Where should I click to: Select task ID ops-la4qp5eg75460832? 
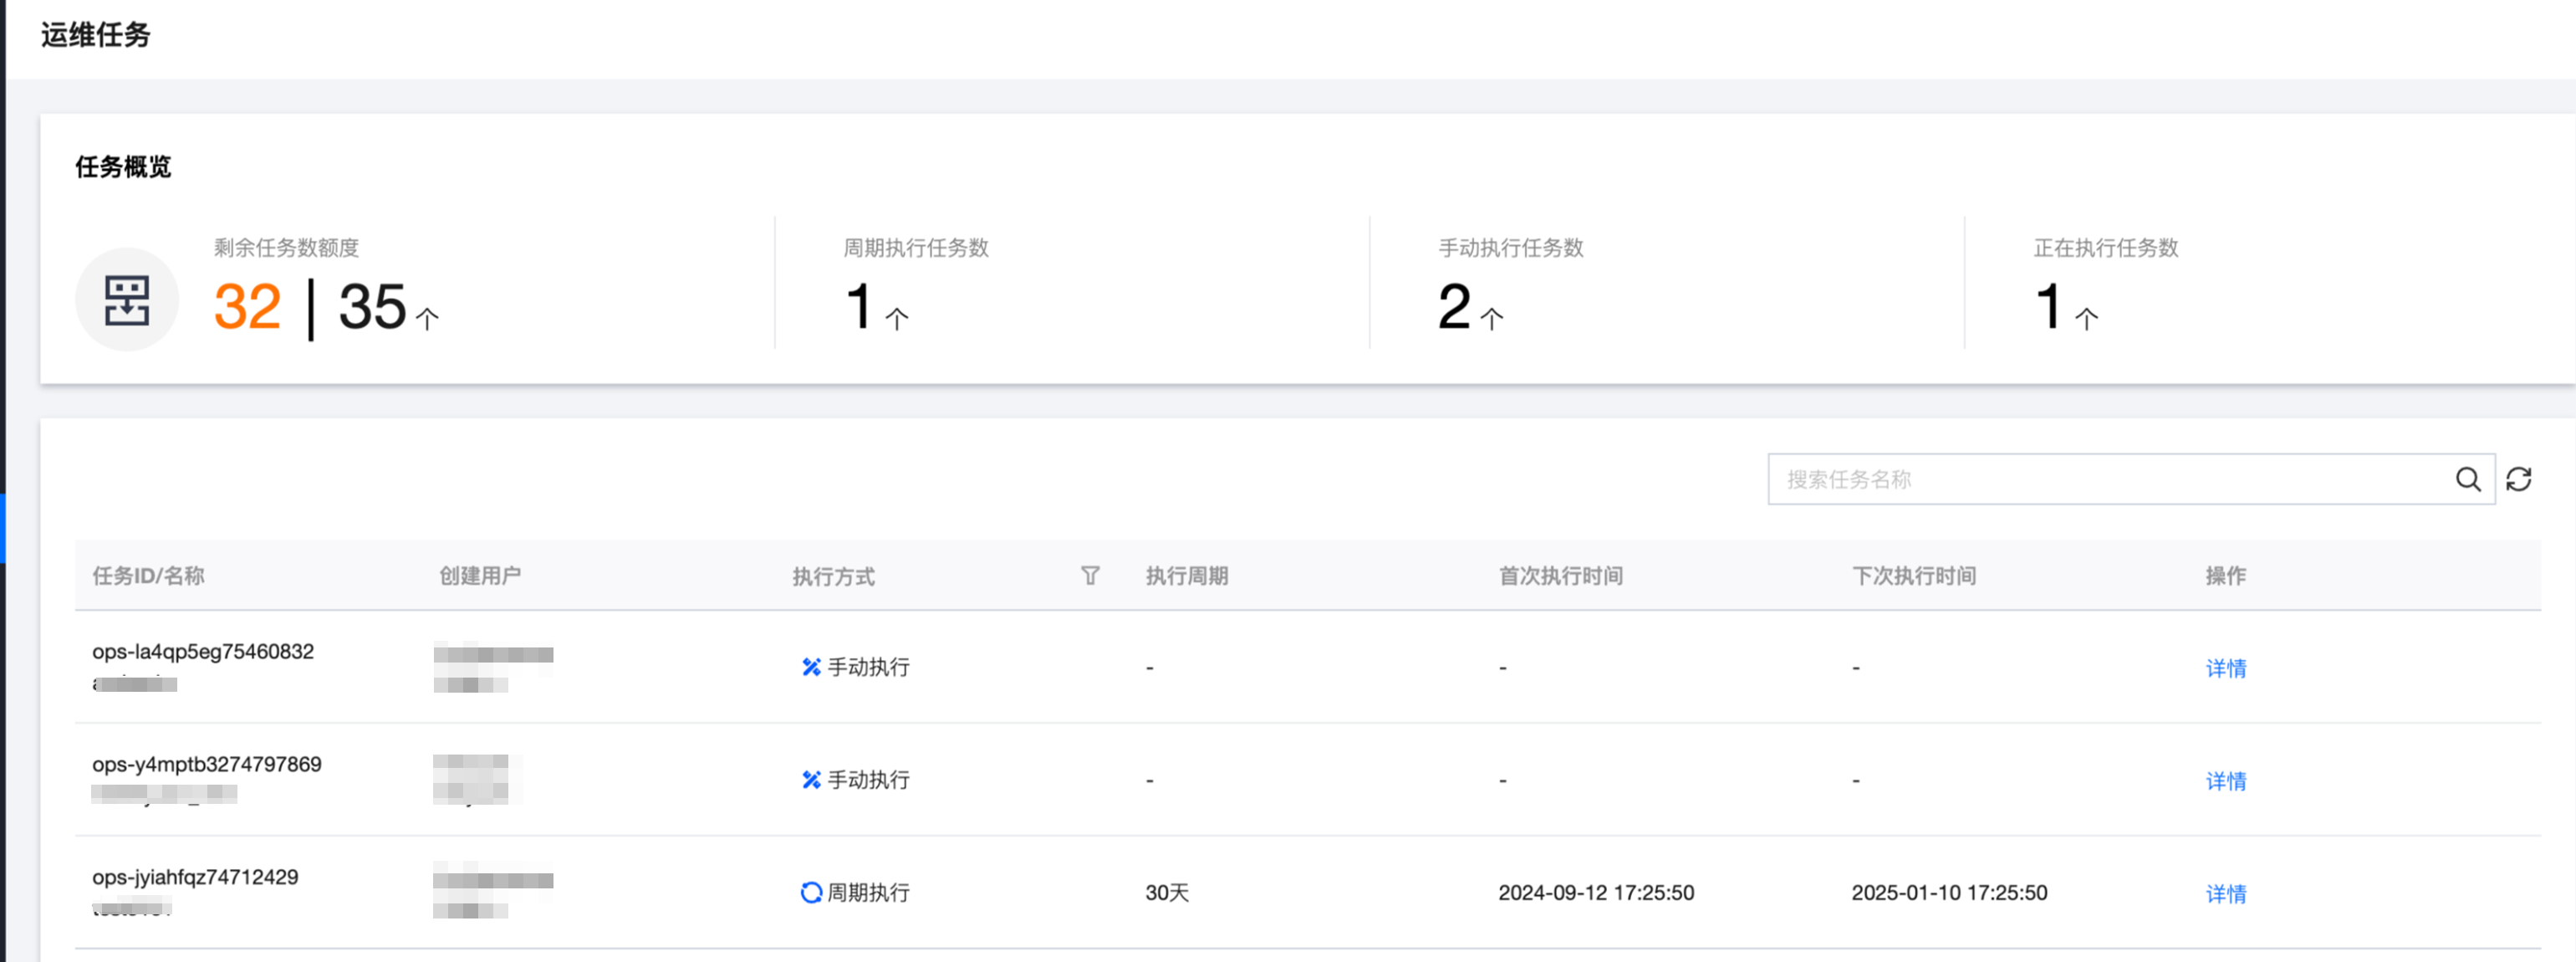[203, 652]
